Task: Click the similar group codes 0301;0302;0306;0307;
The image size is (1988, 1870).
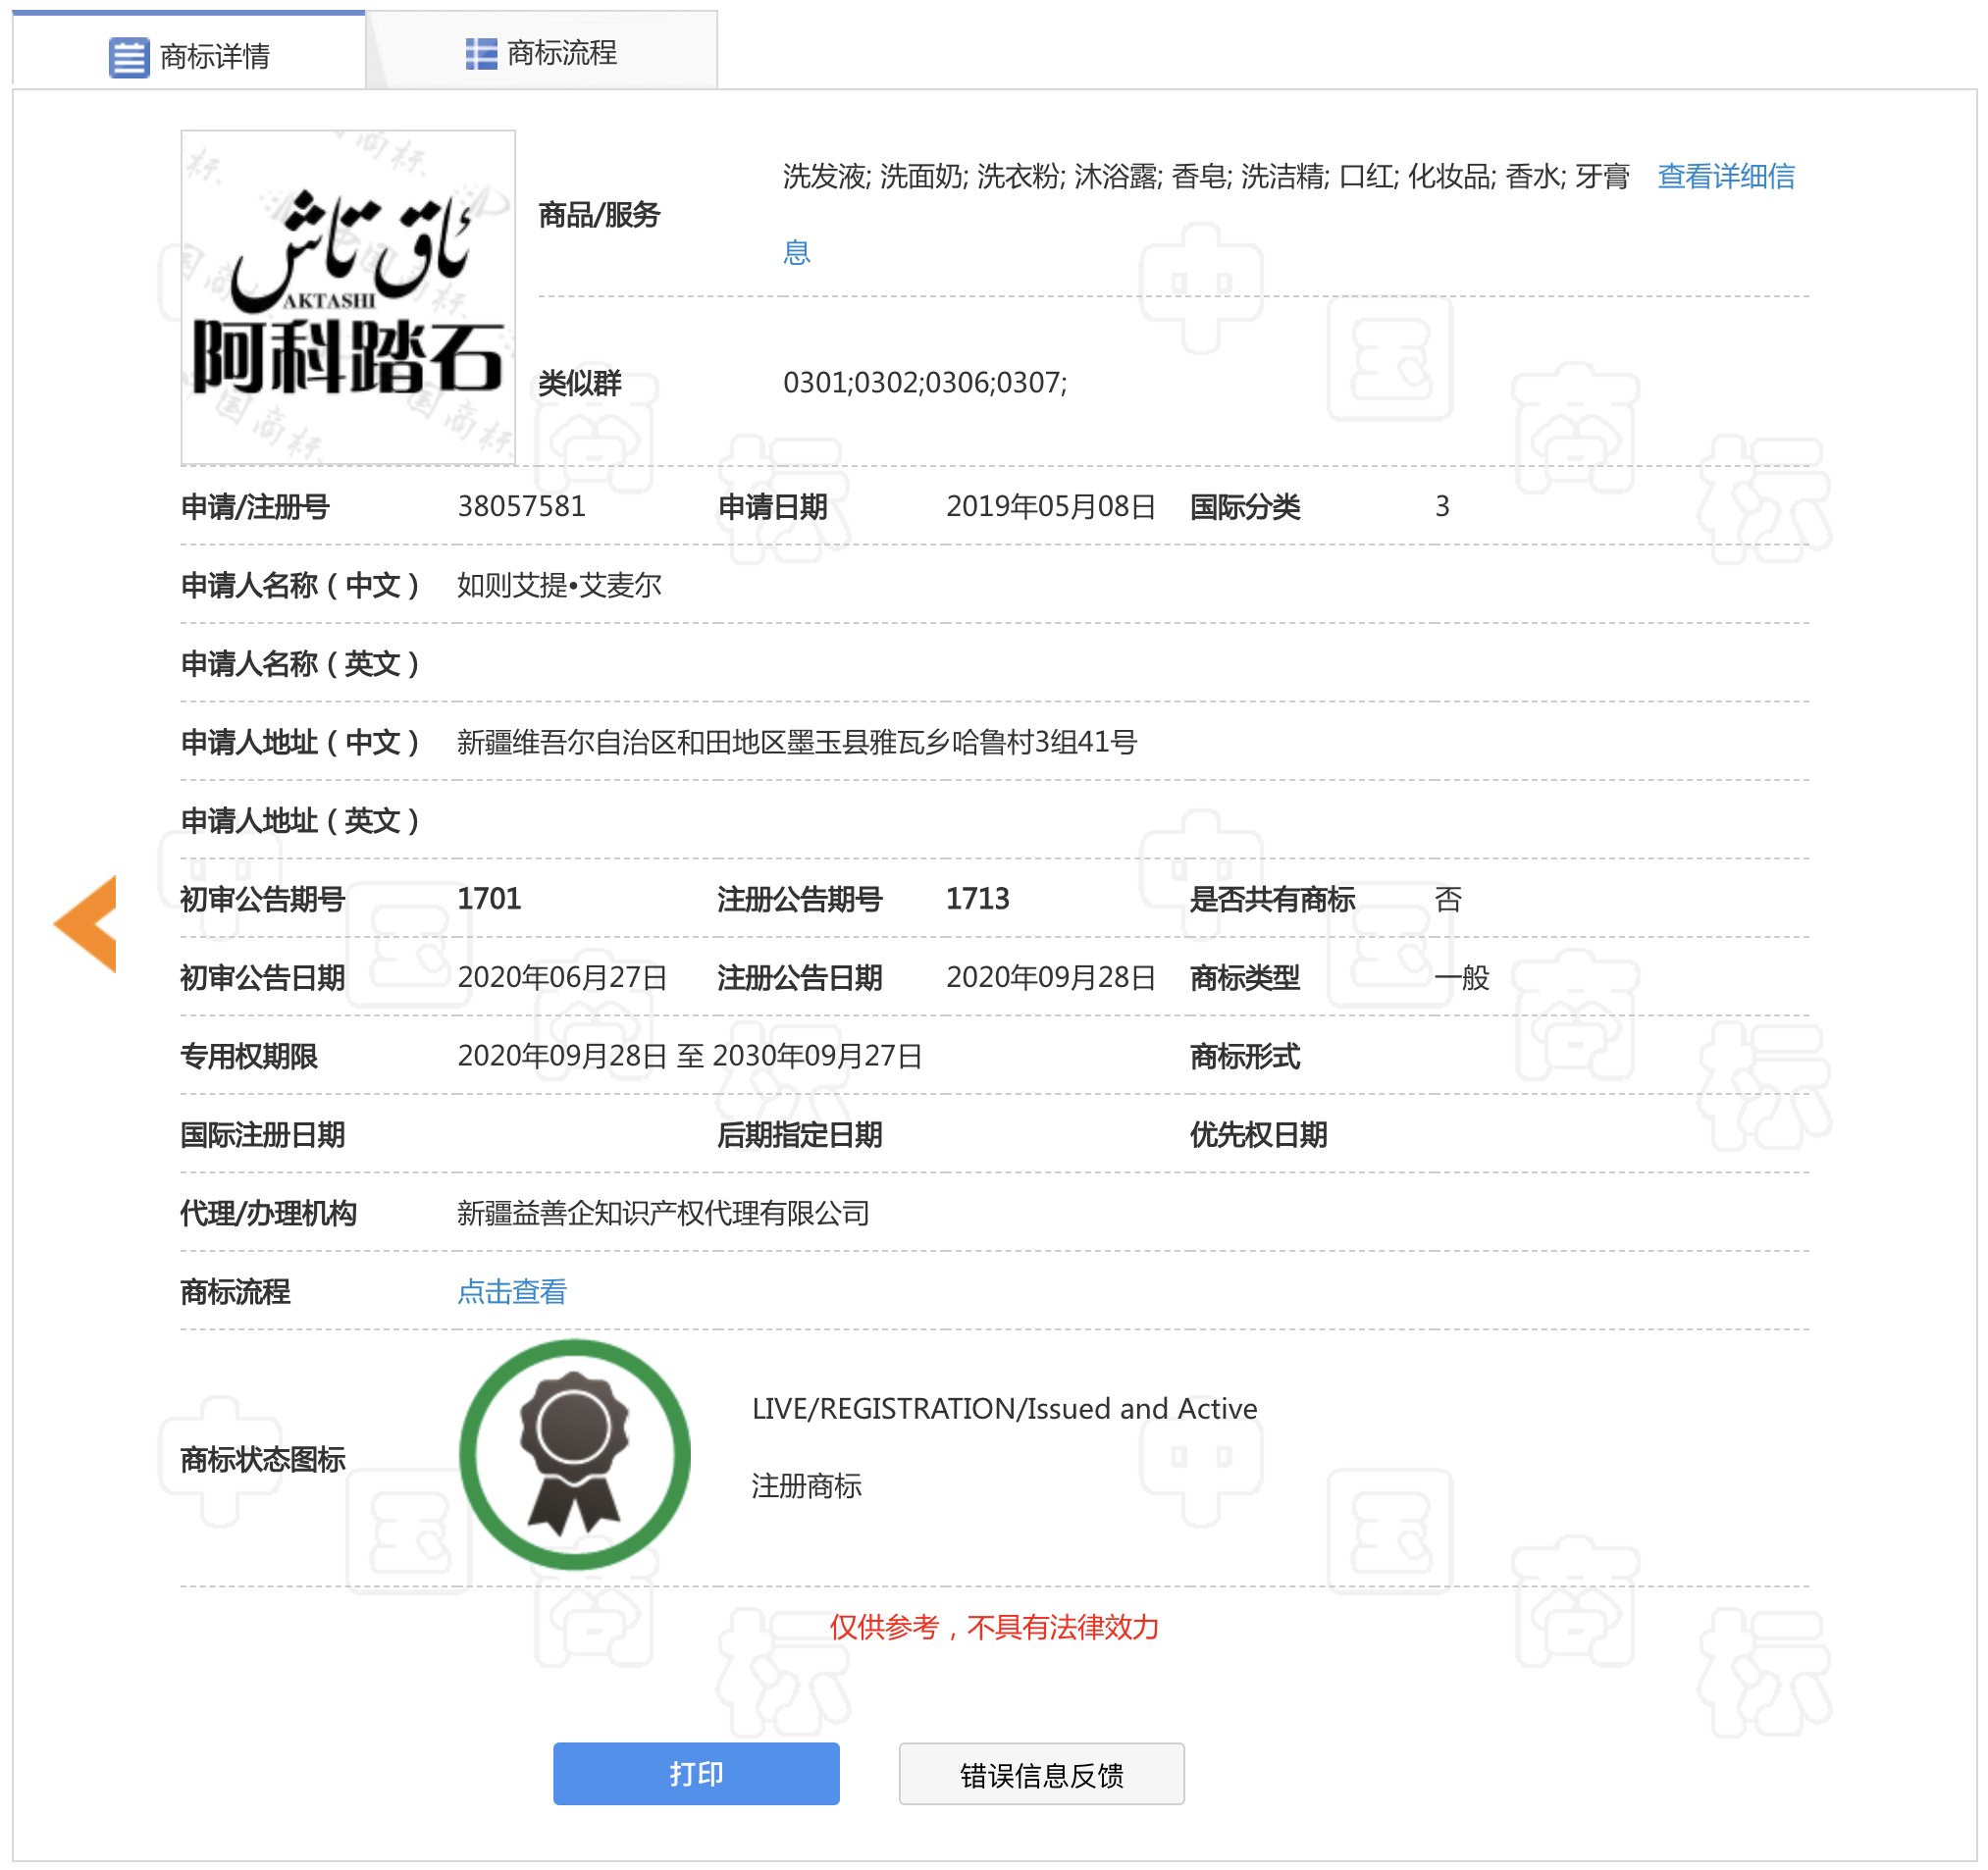Action: tap(925, 383)
